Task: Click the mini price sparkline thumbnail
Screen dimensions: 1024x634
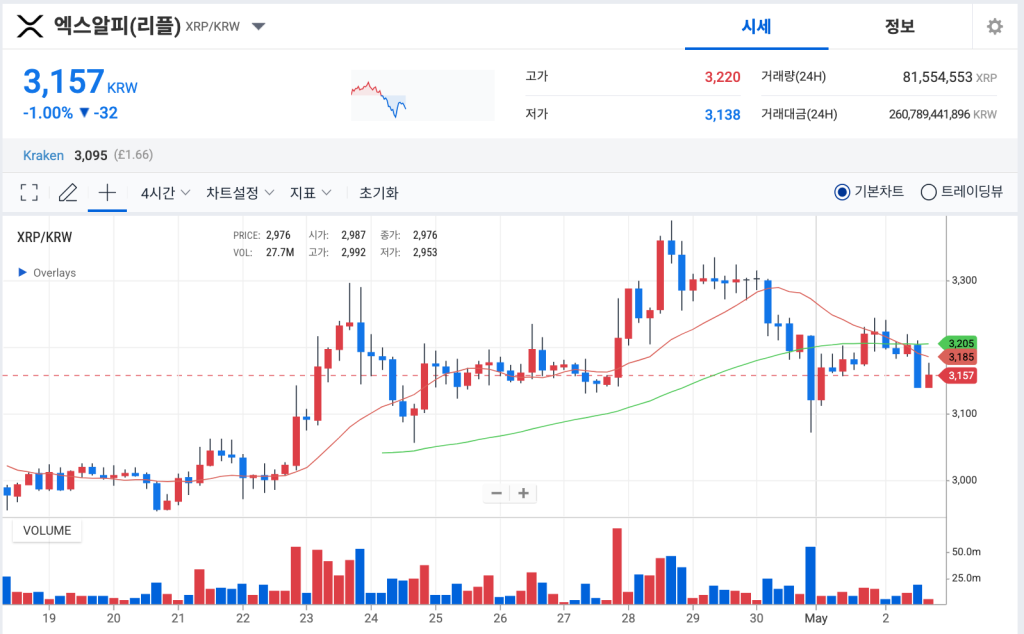Action: (x=423, y=95)
